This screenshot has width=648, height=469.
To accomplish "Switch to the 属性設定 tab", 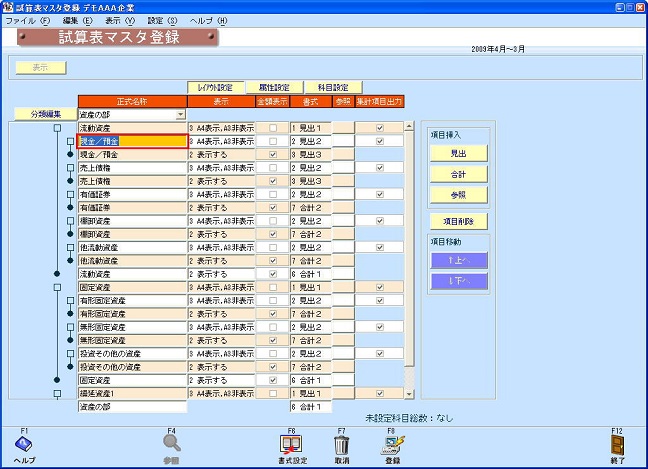I will click(266, 87).
